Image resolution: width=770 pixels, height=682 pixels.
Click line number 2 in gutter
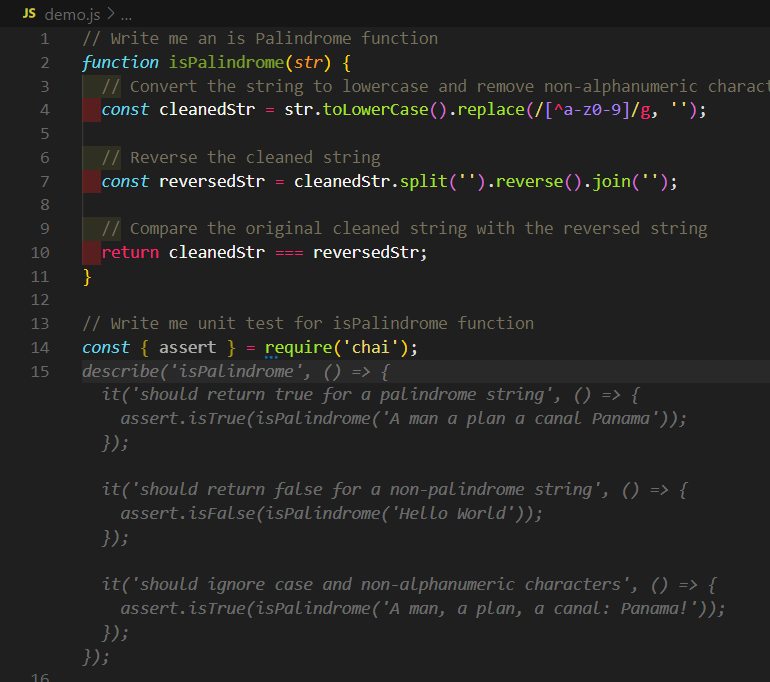tap(45, 63)
